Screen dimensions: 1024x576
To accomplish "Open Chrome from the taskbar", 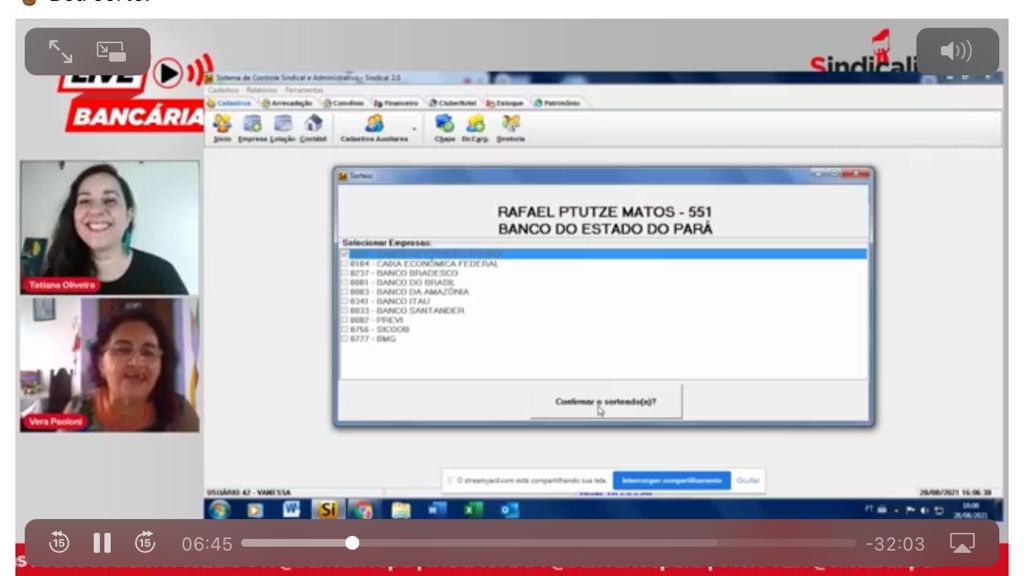I will 363,509.
